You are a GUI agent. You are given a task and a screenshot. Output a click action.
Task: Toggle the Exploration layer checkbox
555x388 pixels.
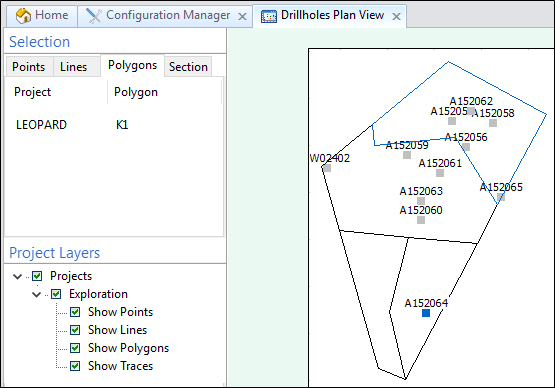tap(56, 294)
